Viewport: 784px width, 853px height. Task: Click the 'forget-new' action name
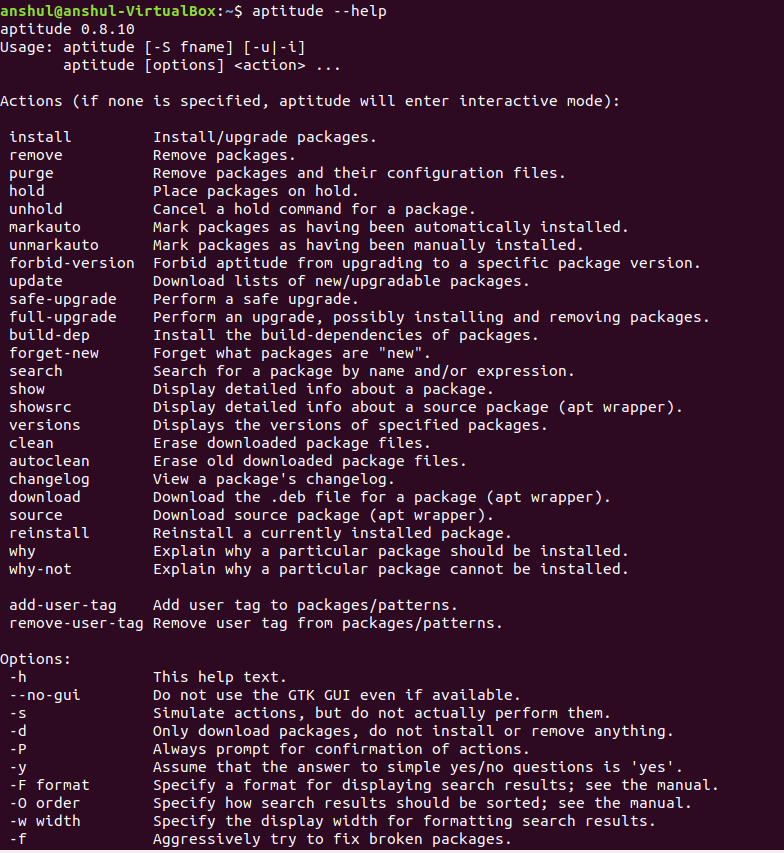tap(53, 353)
